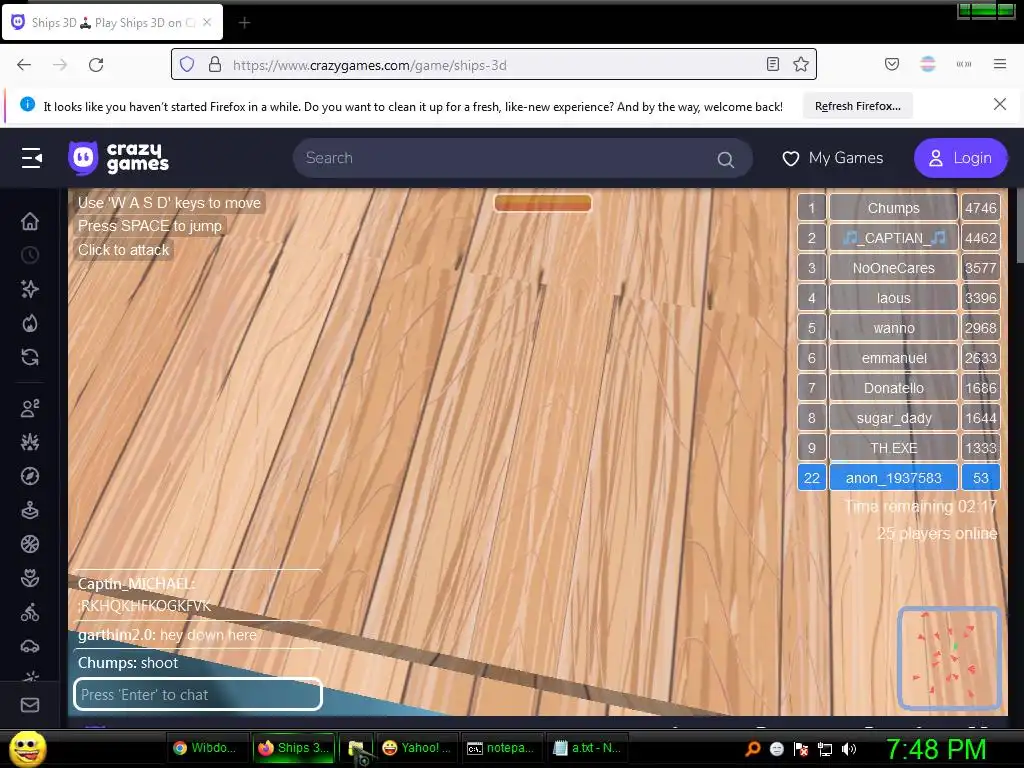Save page to Pocket icon
This screenshot has width=1024, height=768.
[x=892, y=64]
